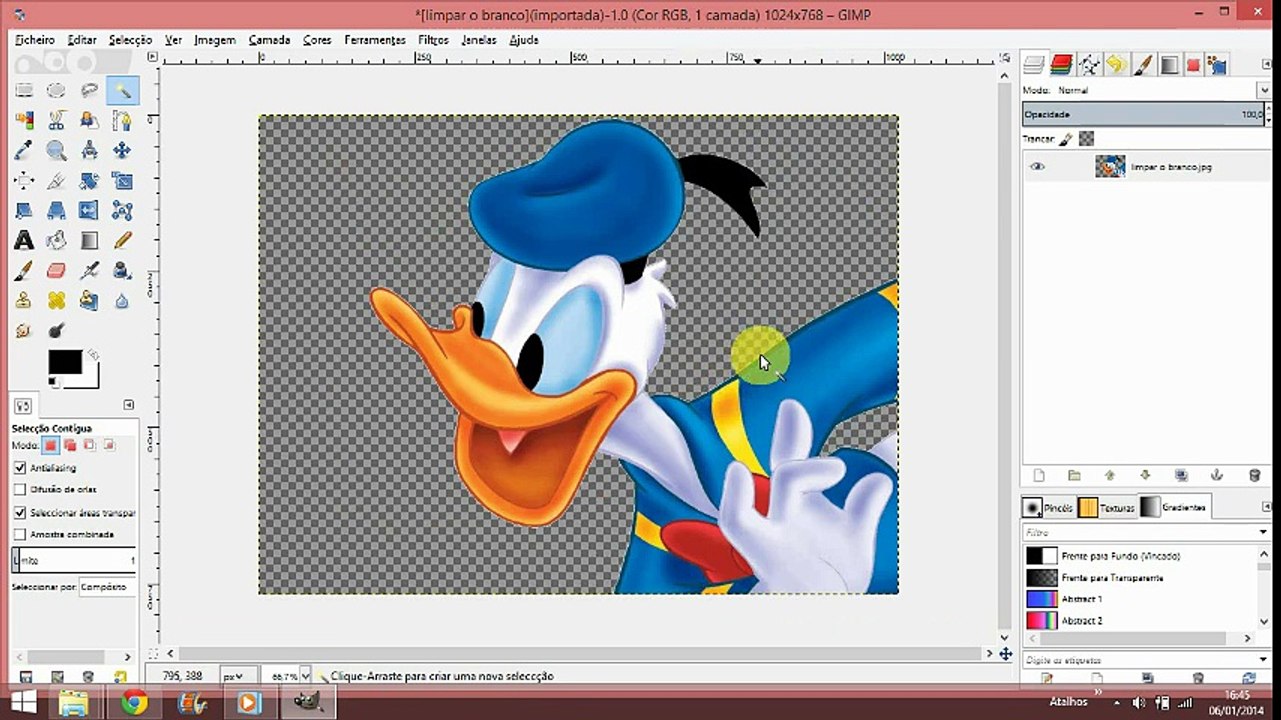Open the Cores menu
Viewport: 1281px width, 720px height.
tap(317, 40)
